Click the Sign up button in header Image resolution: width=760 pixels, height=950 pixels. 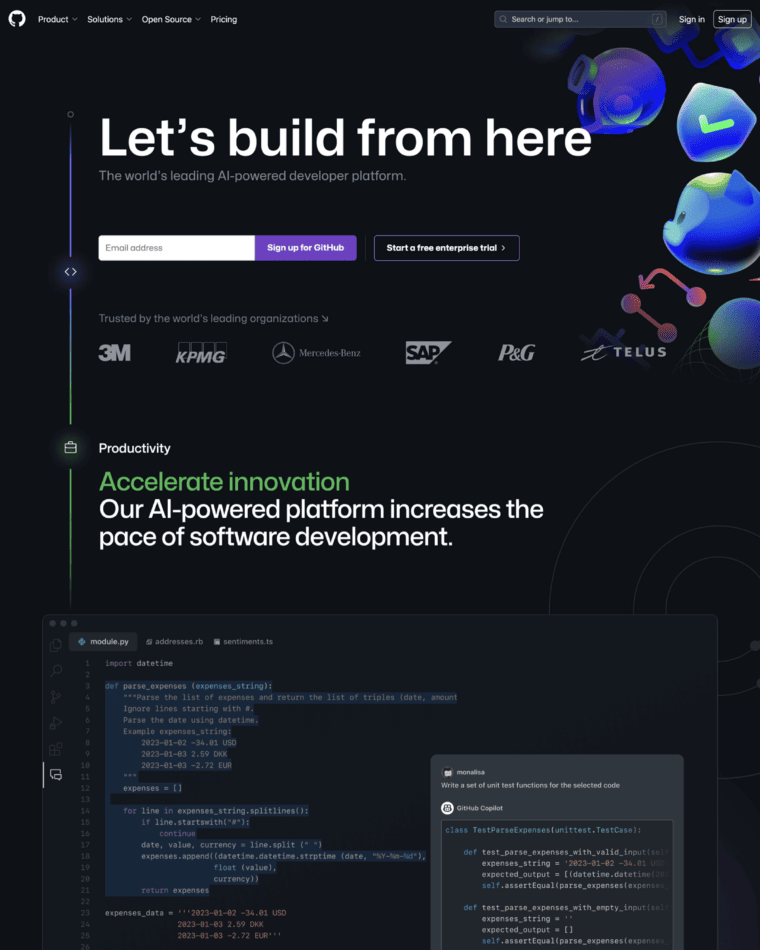click(732, 19)
